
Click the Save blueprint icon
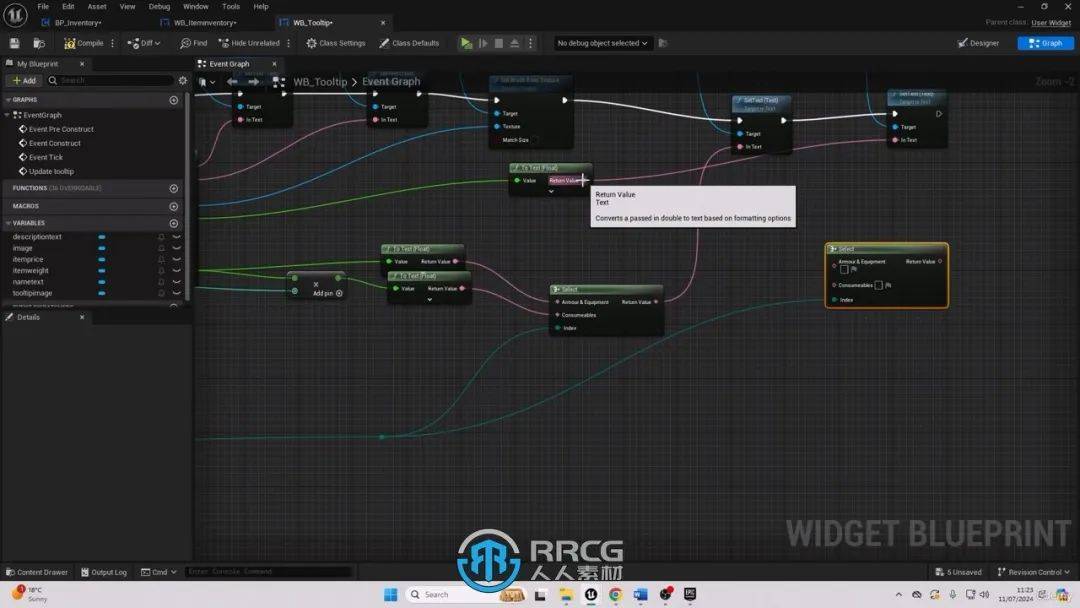tap(14, 43)
